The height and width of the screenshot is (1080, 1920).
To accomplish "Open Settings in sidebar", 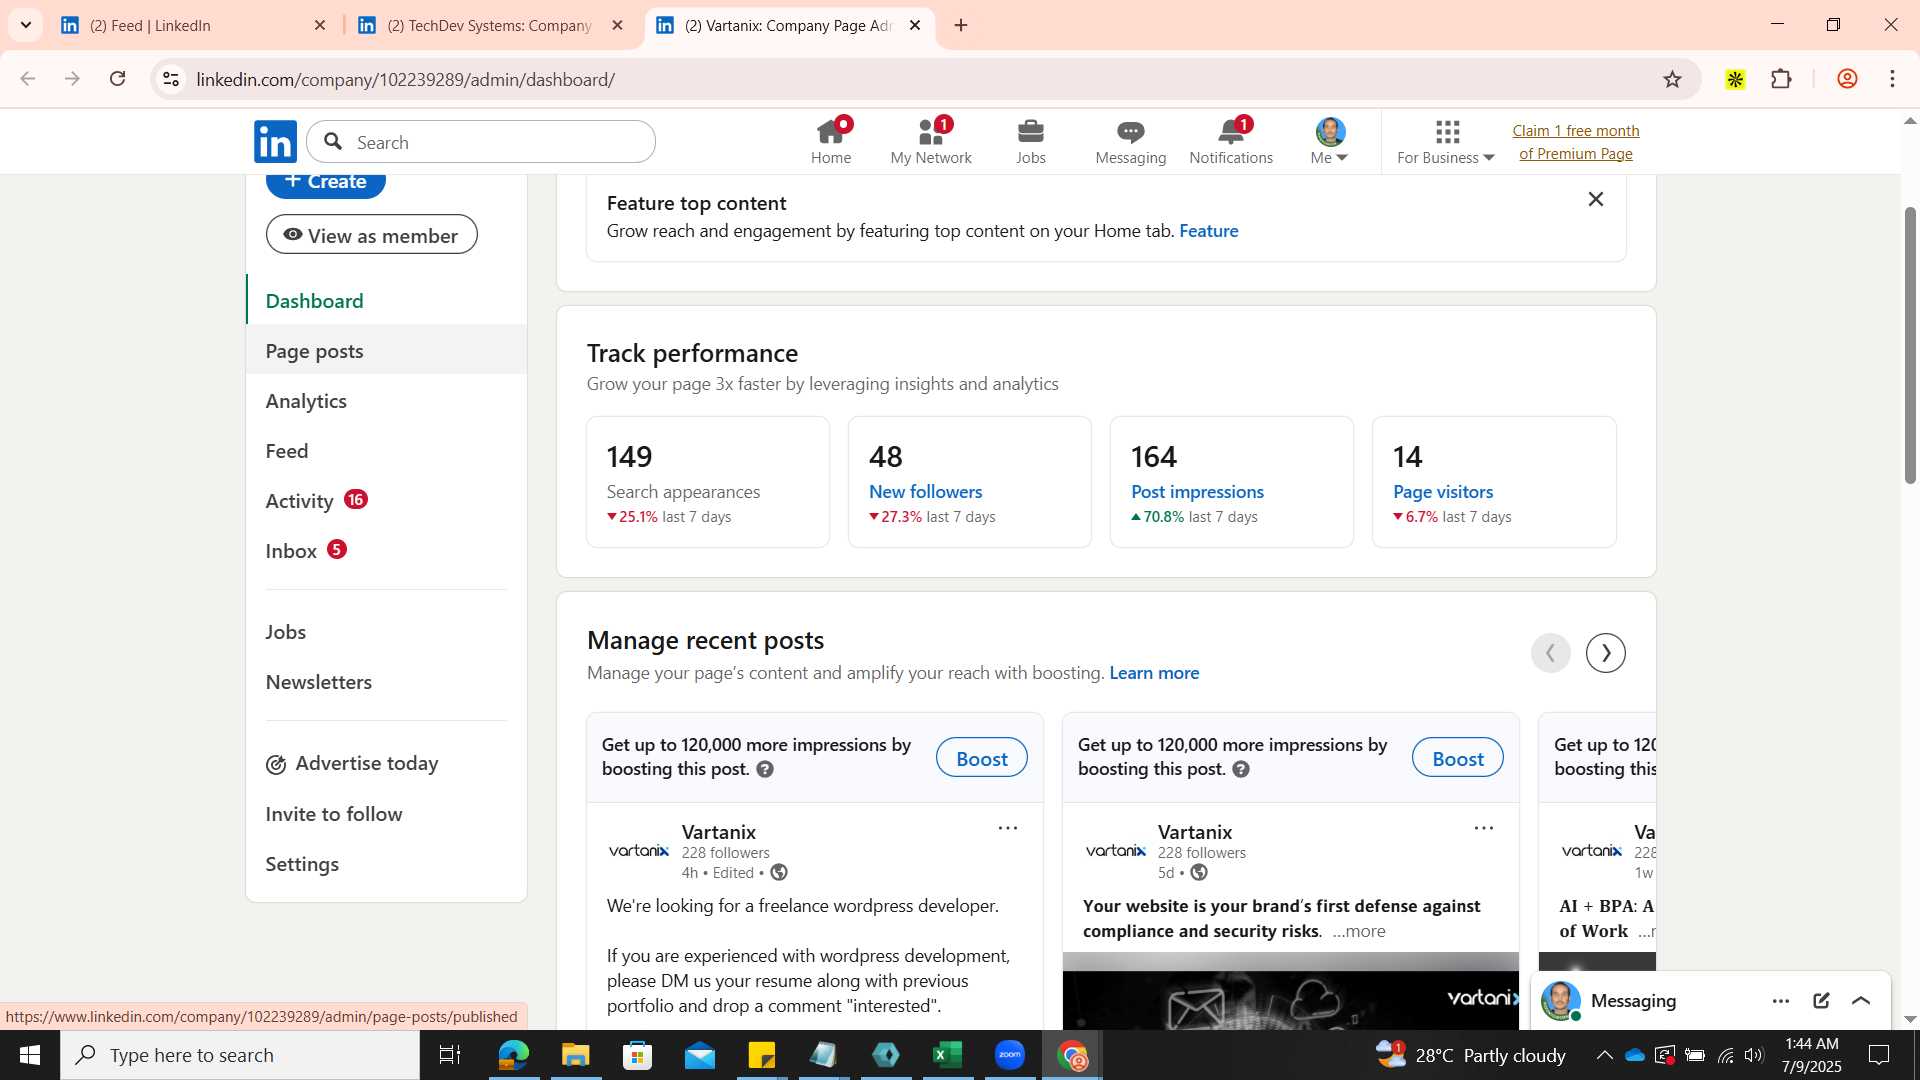I will pyautogui.click(x=386, y=864).
